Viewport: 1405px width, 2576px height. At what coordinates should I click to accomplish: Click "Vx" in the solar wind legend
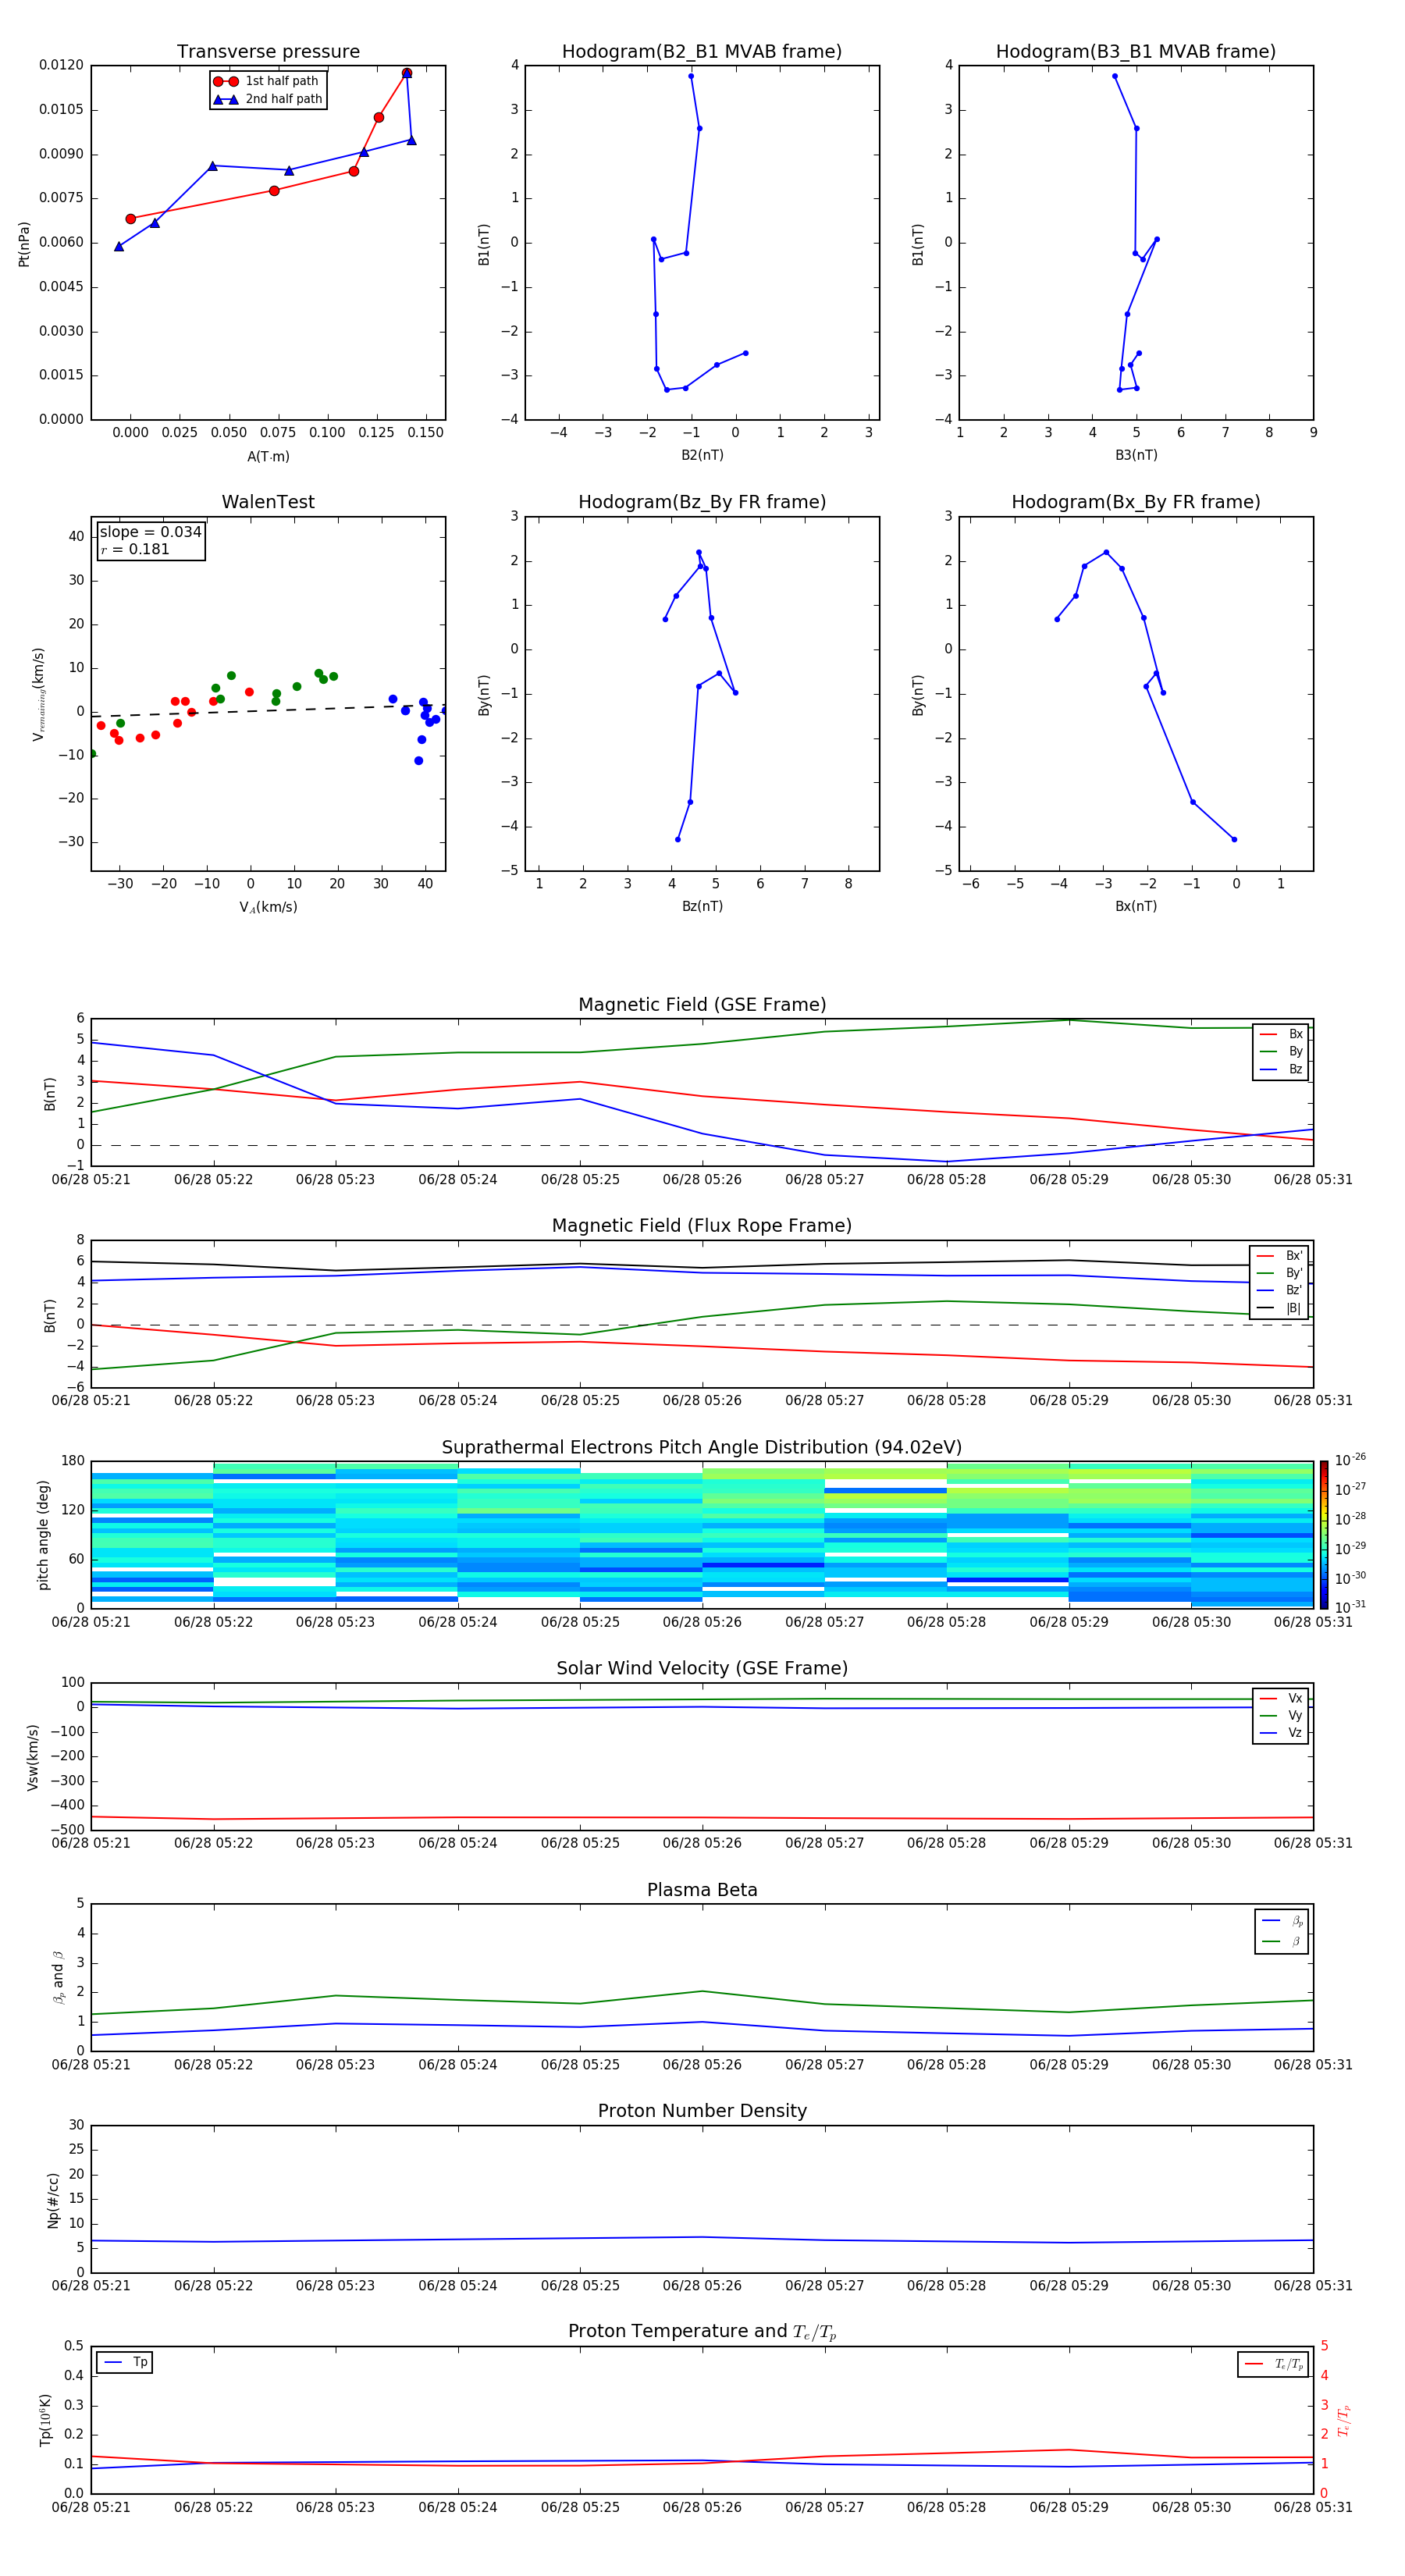point(1295,1699)
